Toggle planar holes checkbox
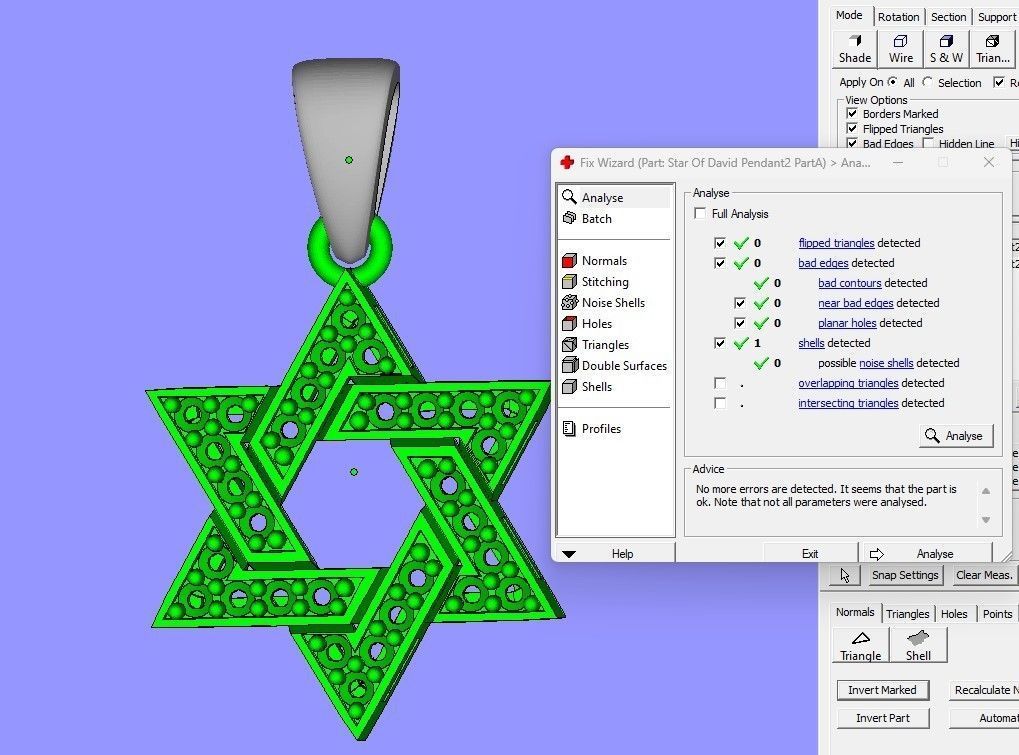This screenshot has width=1019, height=755. (740, 323)
